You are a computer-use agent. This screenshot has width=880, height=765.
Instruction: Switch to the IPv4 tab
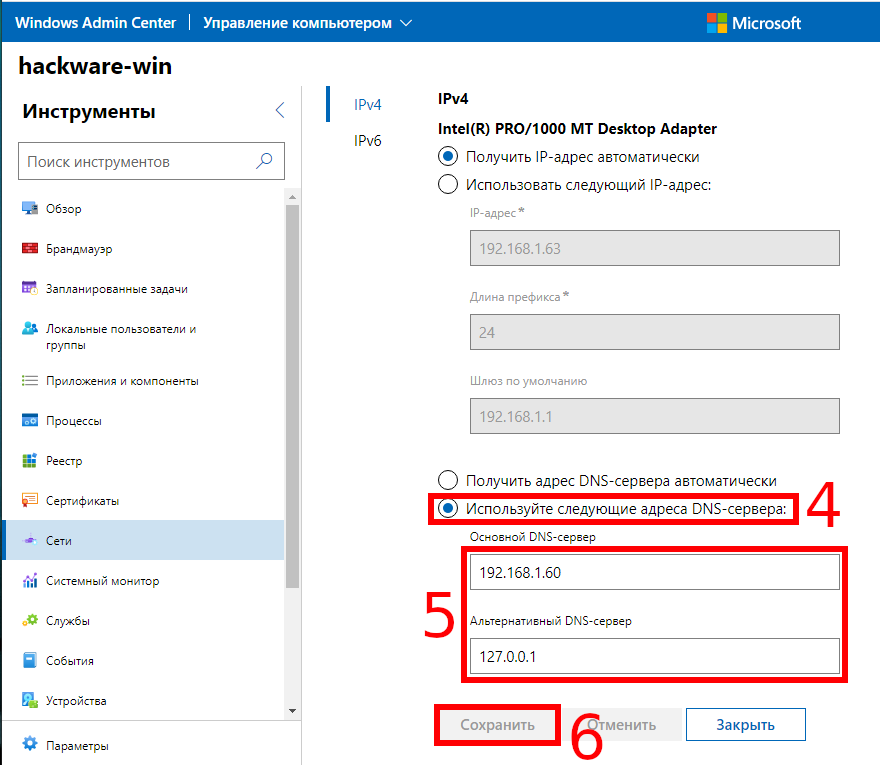point(368,104)
